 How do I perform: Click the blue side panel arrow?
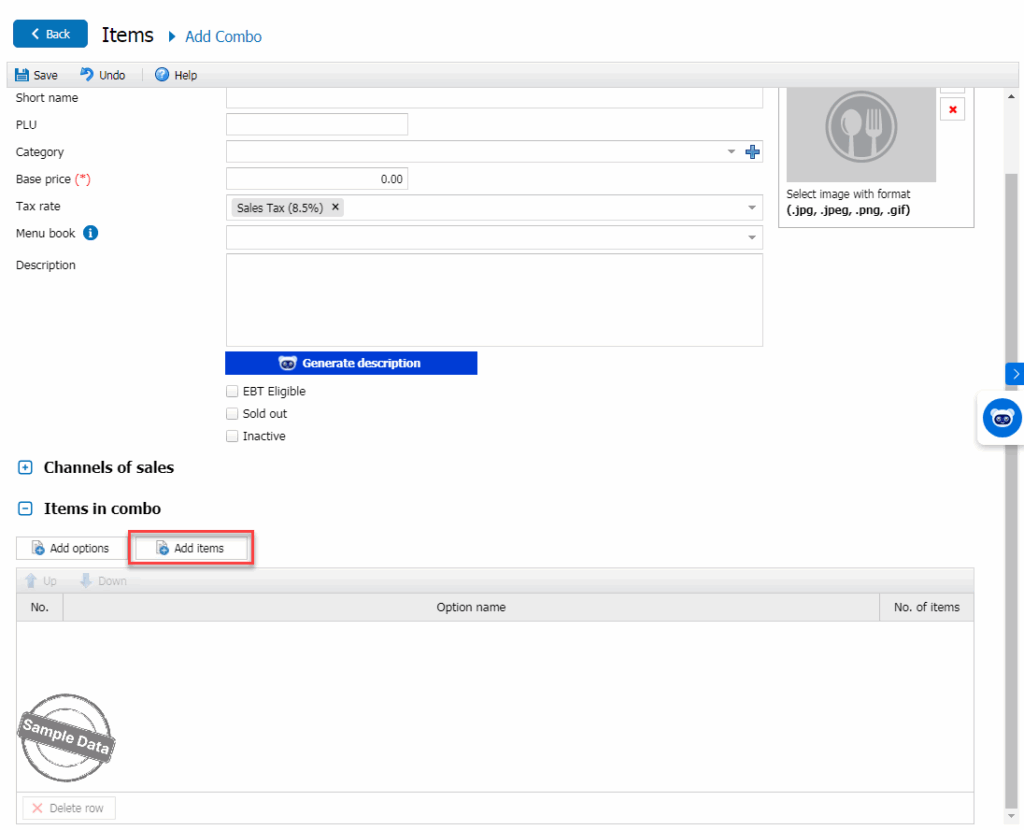(1015, 373)
